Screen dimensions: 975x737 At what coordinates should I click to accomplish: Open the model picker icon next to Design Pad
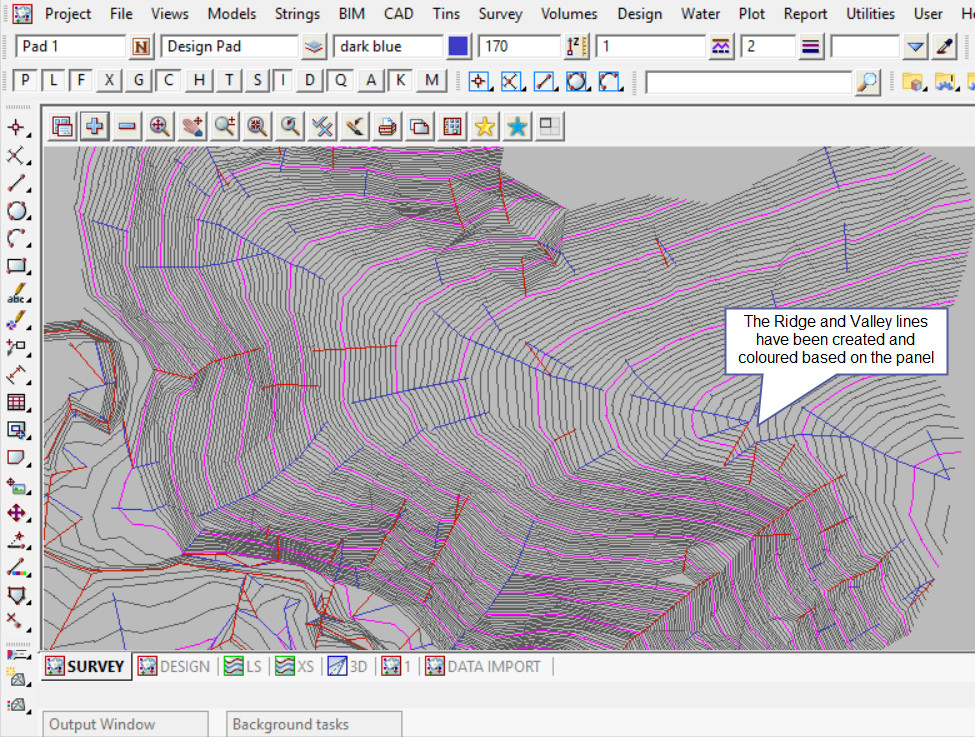(314, 47)
